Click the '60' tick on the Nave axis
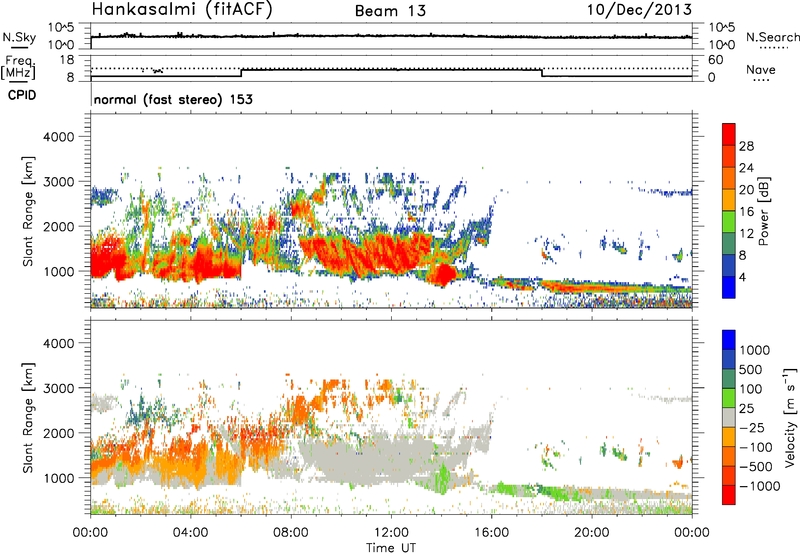 (x=715, y=60)
